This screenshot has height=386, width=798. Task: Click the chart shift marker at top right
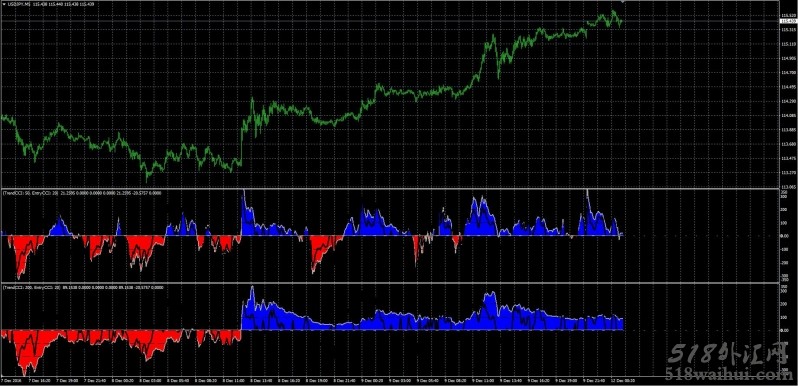click(624, 2)
